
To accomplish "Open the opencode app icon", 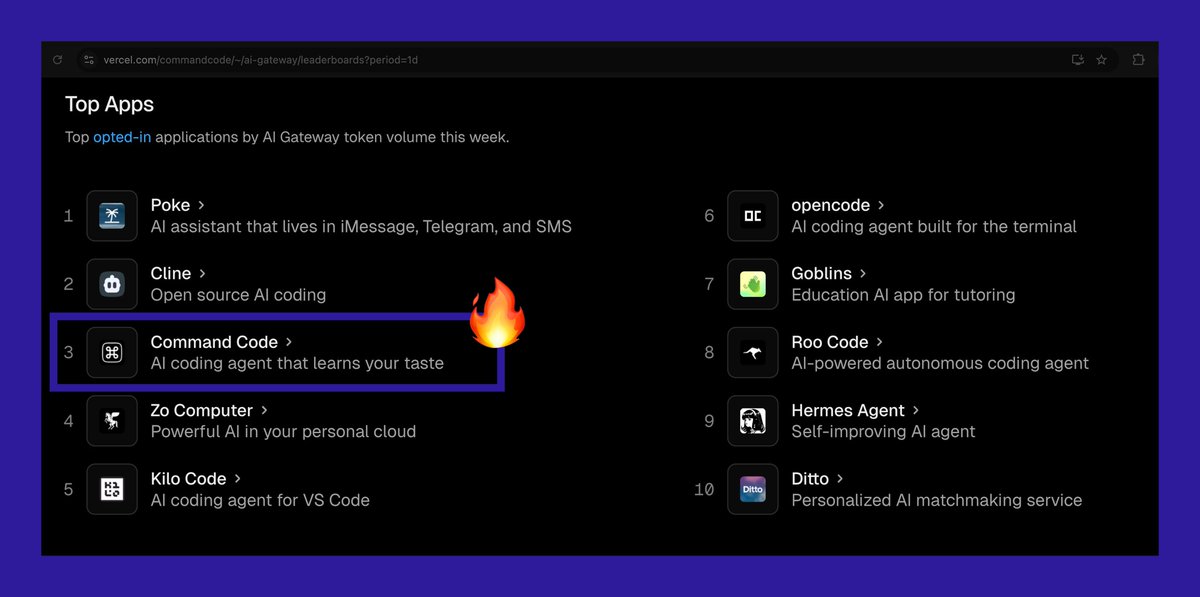I will coord(753,216).
